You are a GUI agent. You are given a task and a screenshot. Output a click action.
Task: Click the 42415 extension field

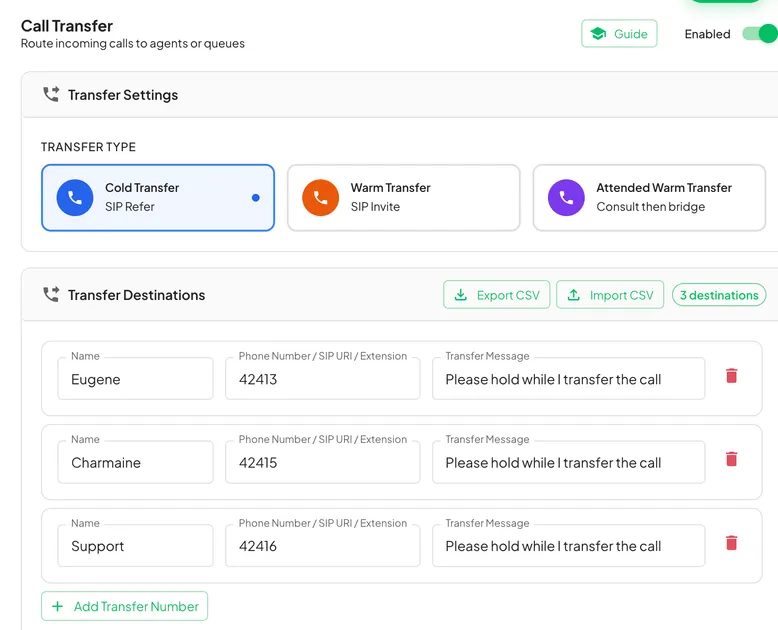tap(323, 462)
